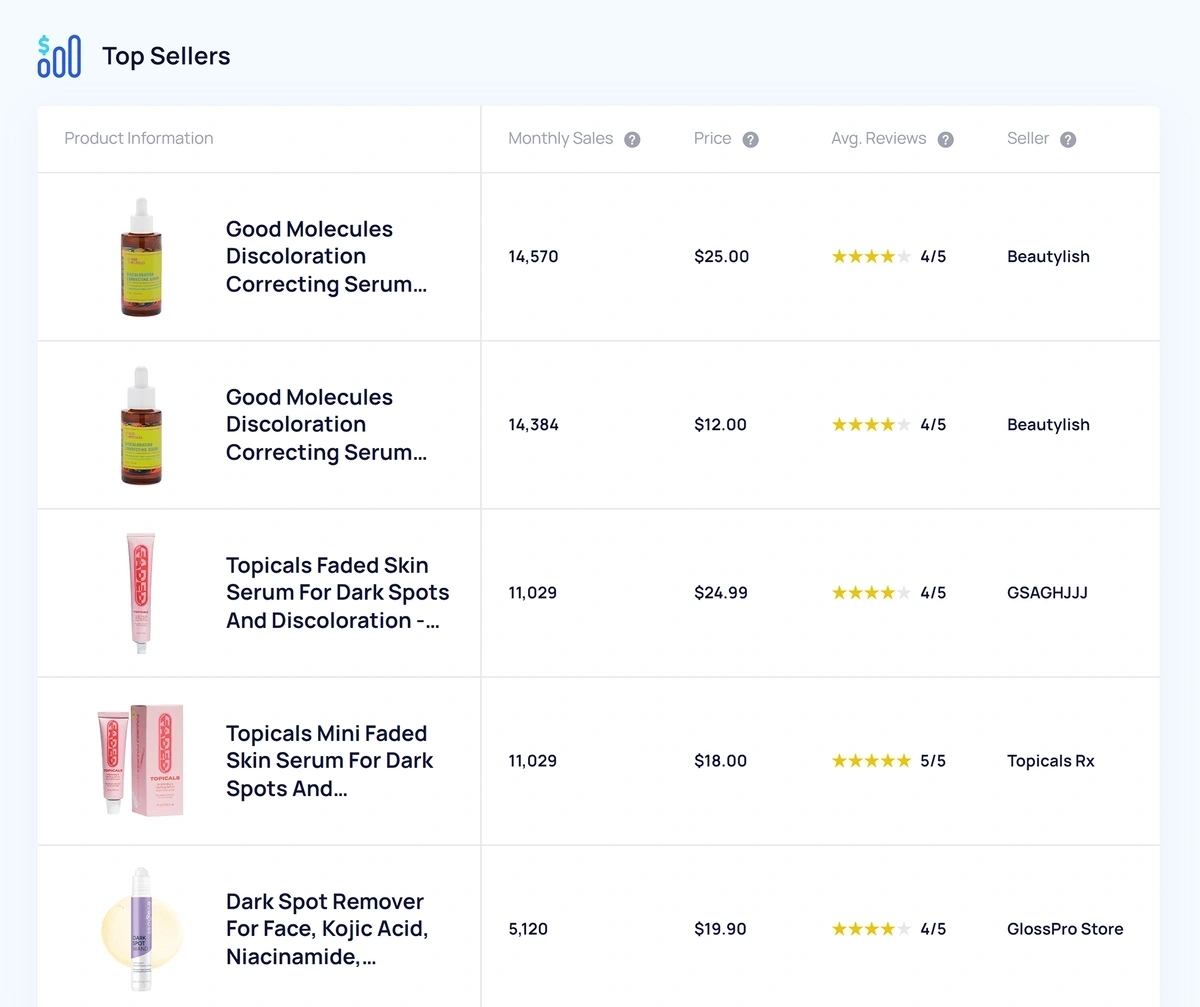Click the Seller column help icon

coord(1068,140)
